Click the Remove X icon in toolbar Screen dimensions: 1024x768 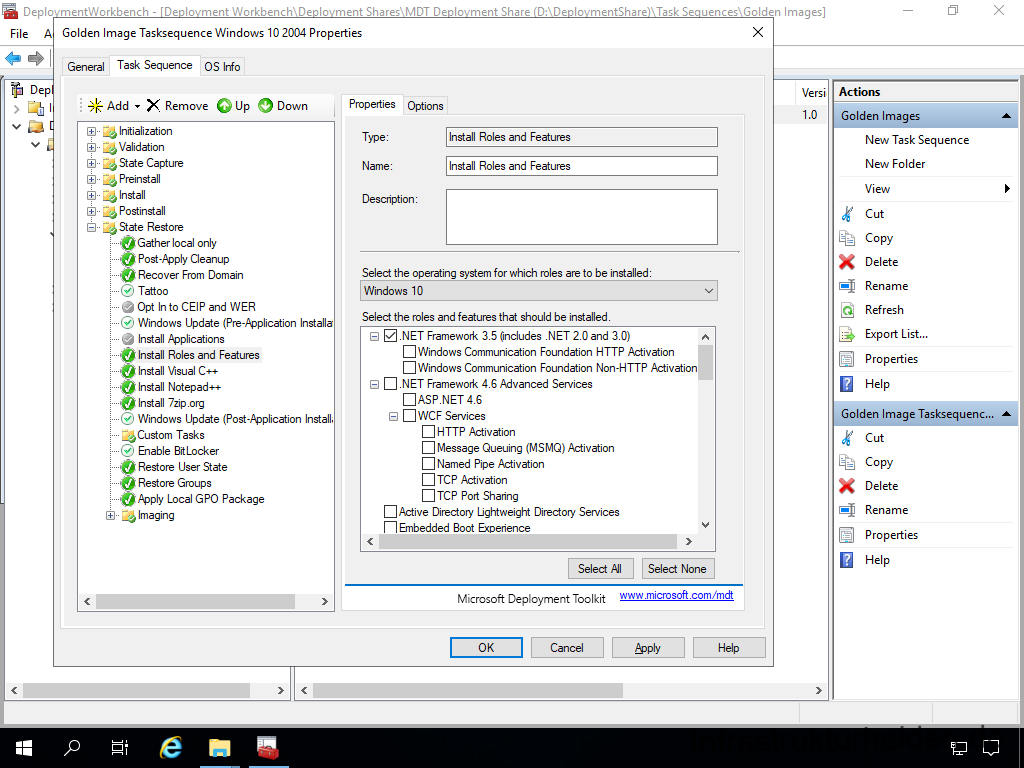coord(153,105)
